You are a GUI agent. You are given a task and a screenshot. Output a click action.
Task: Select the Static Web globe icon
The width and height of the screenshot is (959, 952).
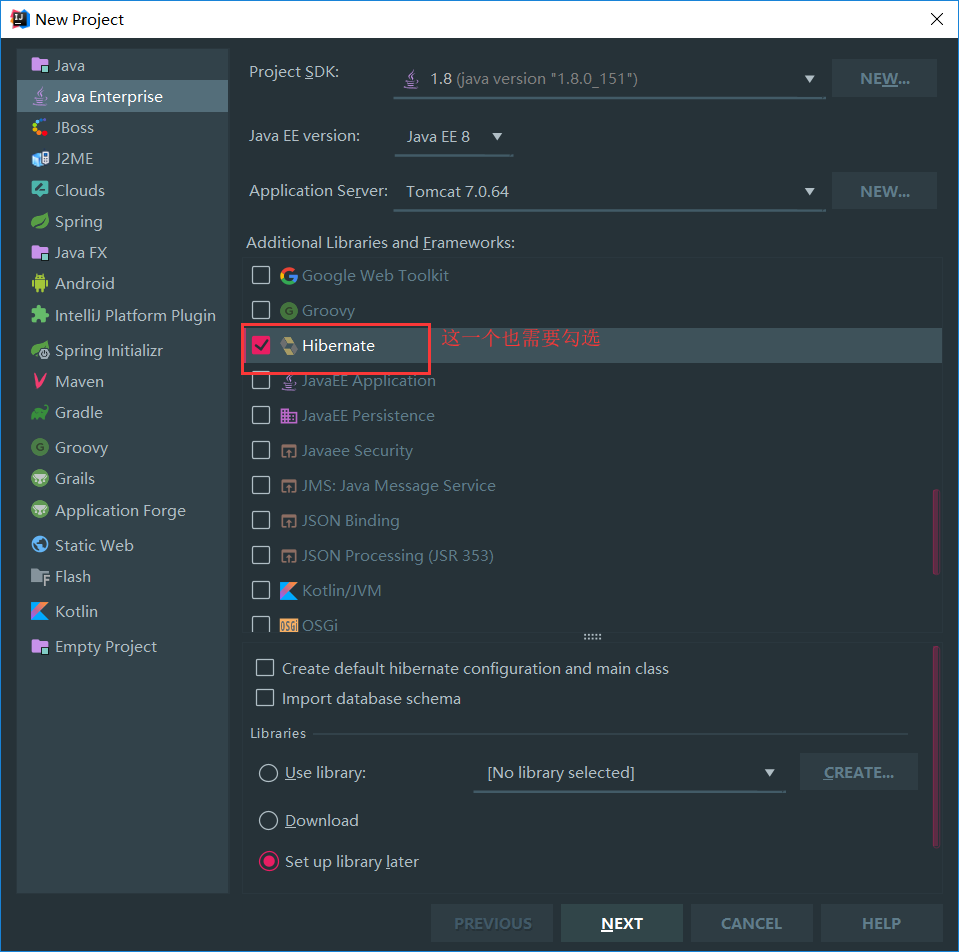(x=40, y=544)
